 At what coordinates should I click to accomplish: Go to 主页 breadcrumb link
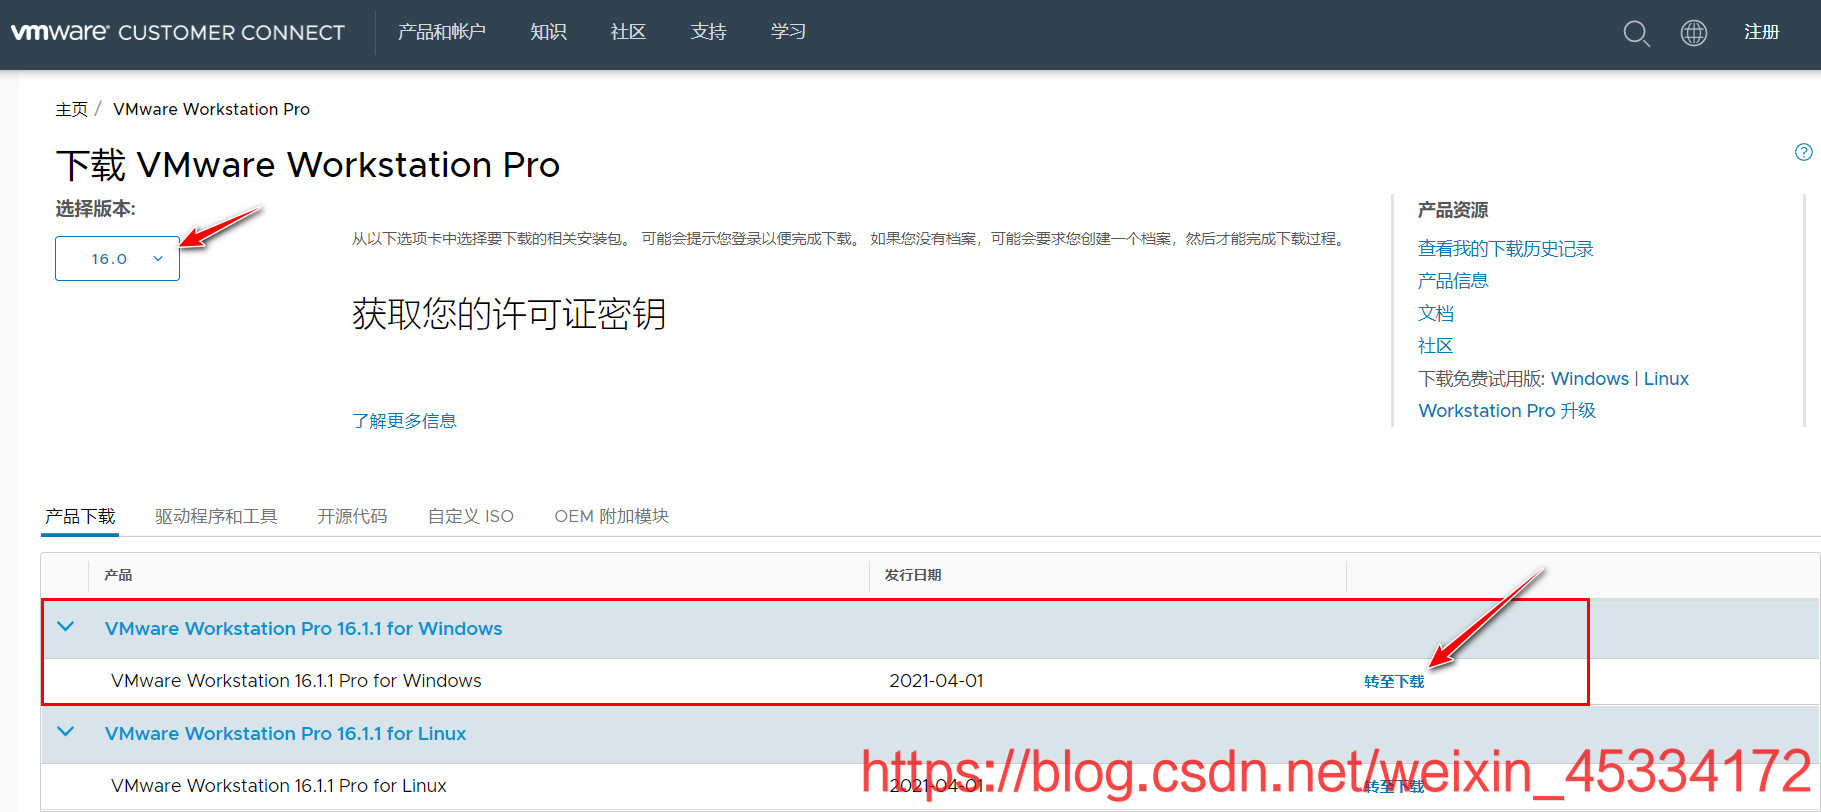(72, 109)
